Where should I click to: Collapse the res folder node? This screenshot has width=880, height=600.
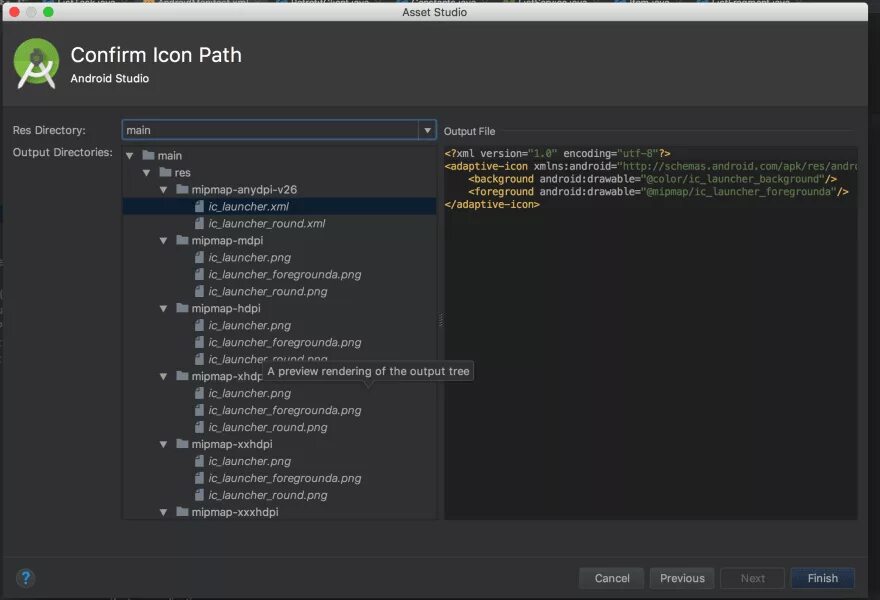(x=146, y=173)
